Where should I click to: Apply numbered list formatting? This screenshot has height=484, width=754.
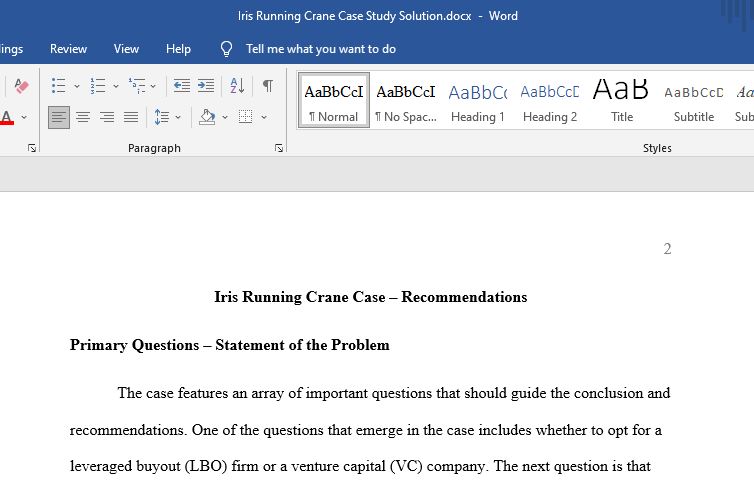(98, 86)
